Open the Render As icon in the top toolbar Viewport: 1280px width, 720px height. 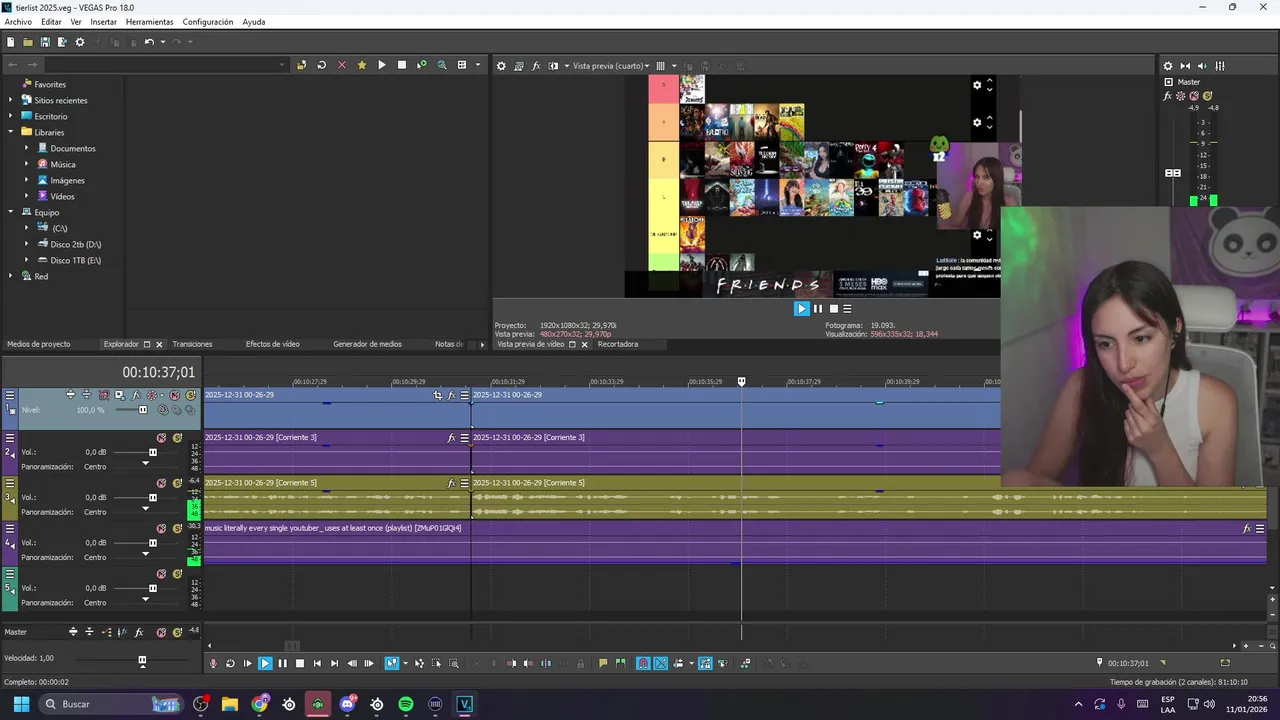tap(62, 42)
